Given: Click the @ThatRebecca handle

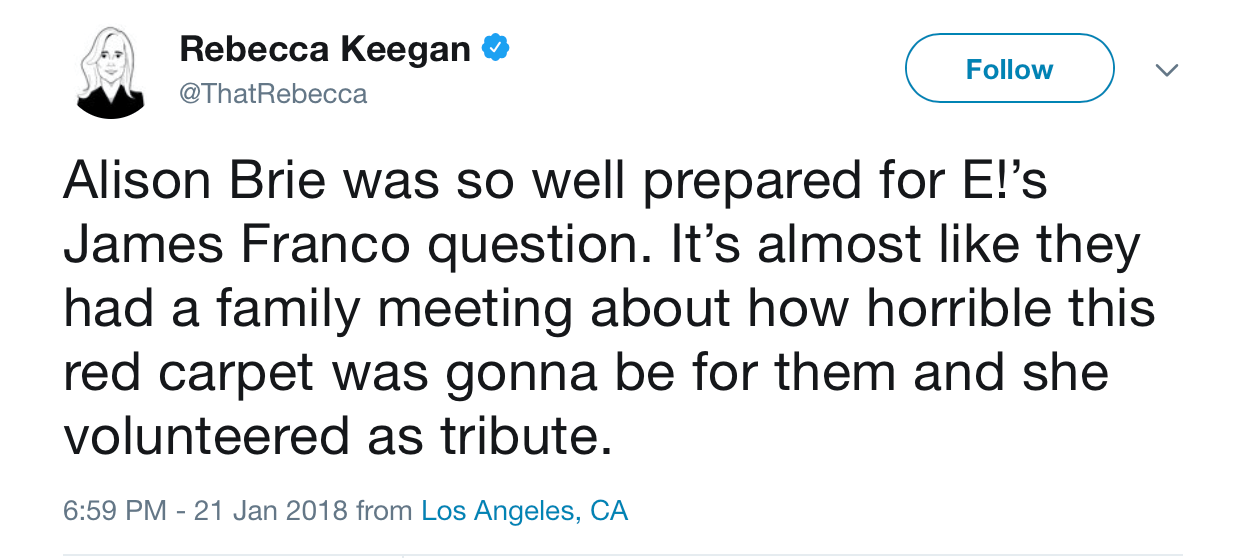Looking at the screenshot, I should coord(273,95).
